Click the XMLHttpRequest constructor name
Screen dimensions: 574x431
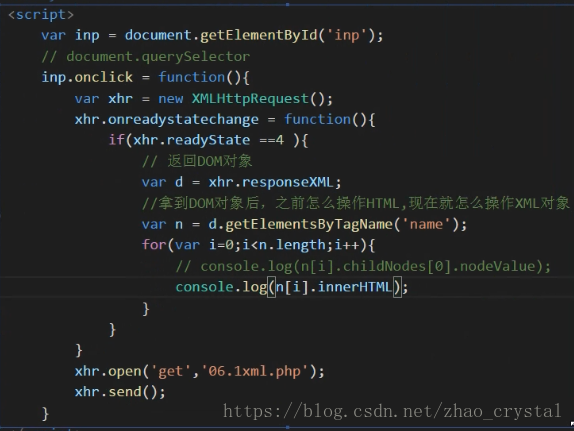pyautogui.click(x=250, y=99)
